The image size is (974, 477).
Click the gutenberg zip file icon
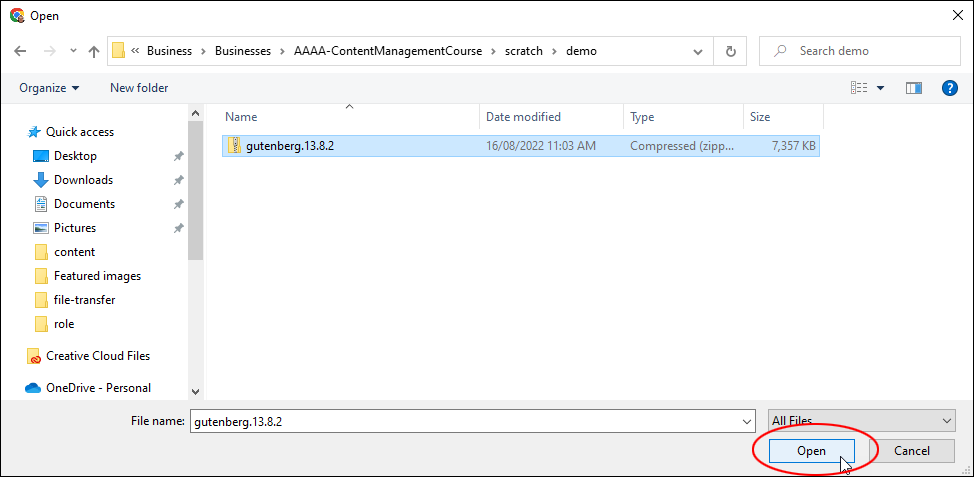pyautogui.click(x=234, y=145)
